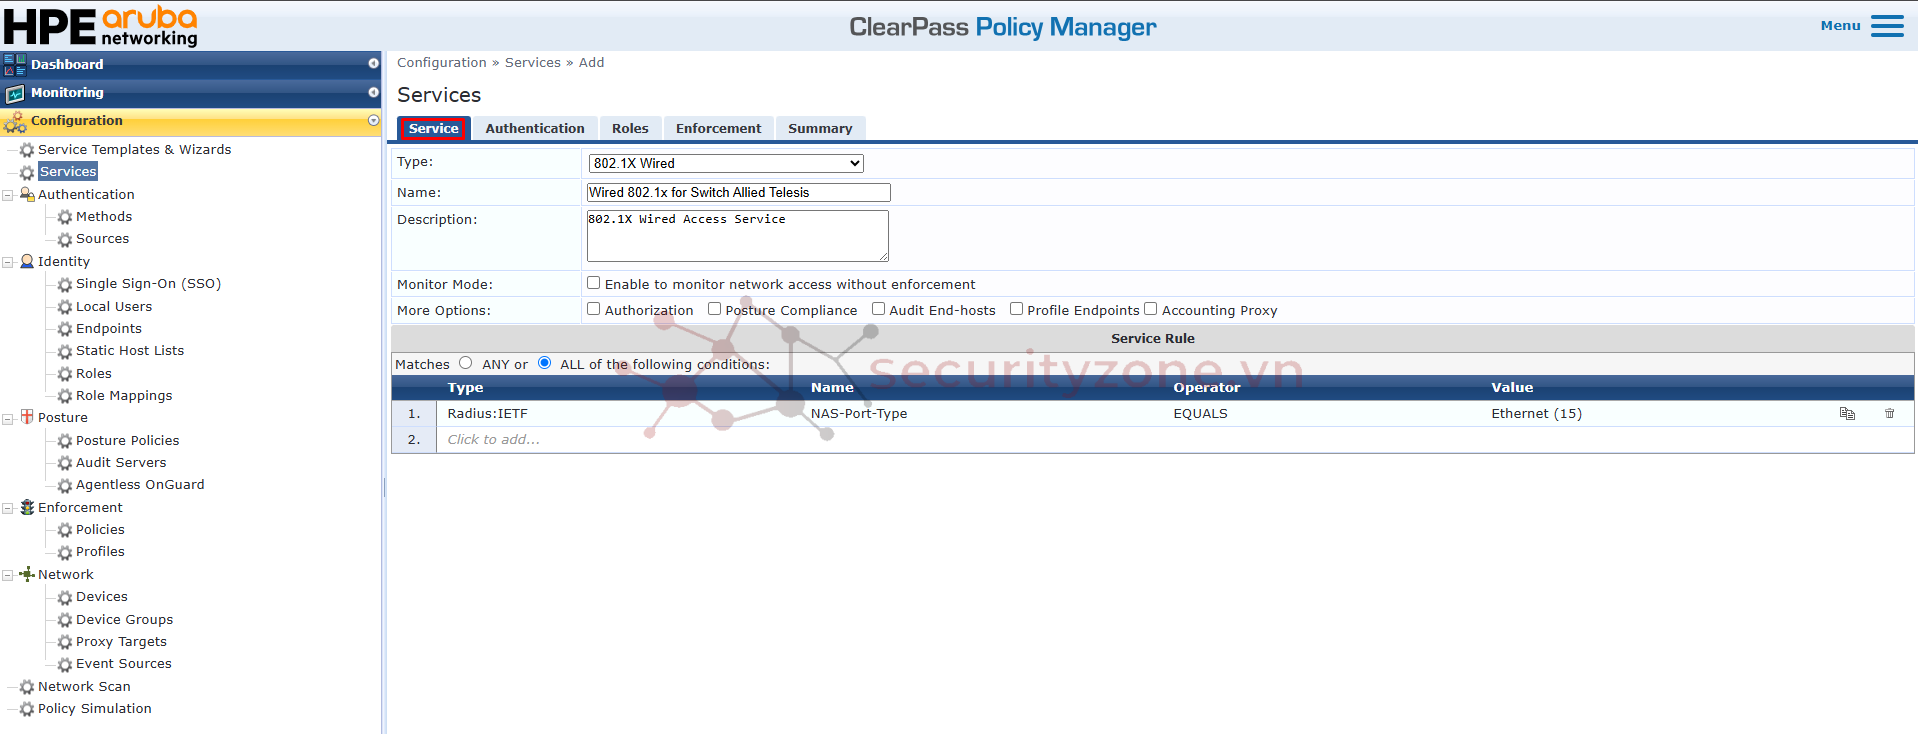Viewport: 1918px width, 734px height.
Task: Collapse the Authentication tree node
Action: pyautogui.click(x=8, y=195)
